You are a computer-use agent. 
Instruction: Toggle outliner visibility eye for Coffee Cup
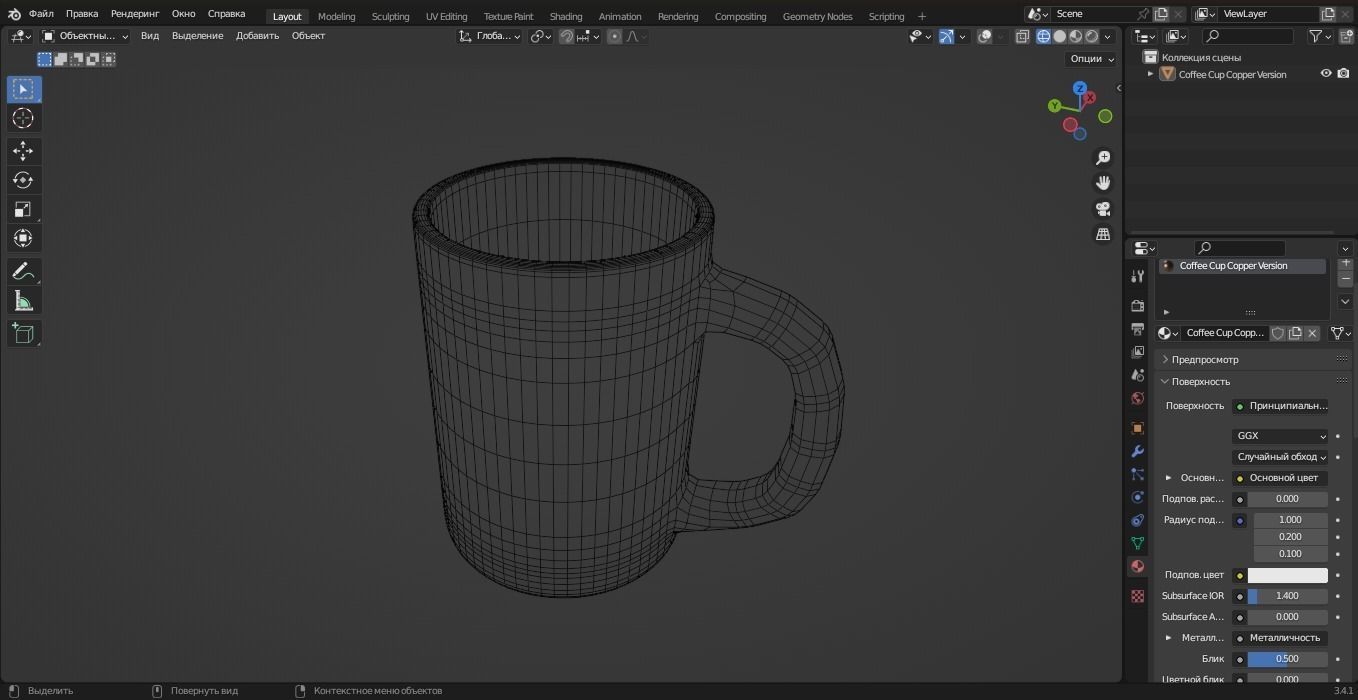tap(1326, 74)
